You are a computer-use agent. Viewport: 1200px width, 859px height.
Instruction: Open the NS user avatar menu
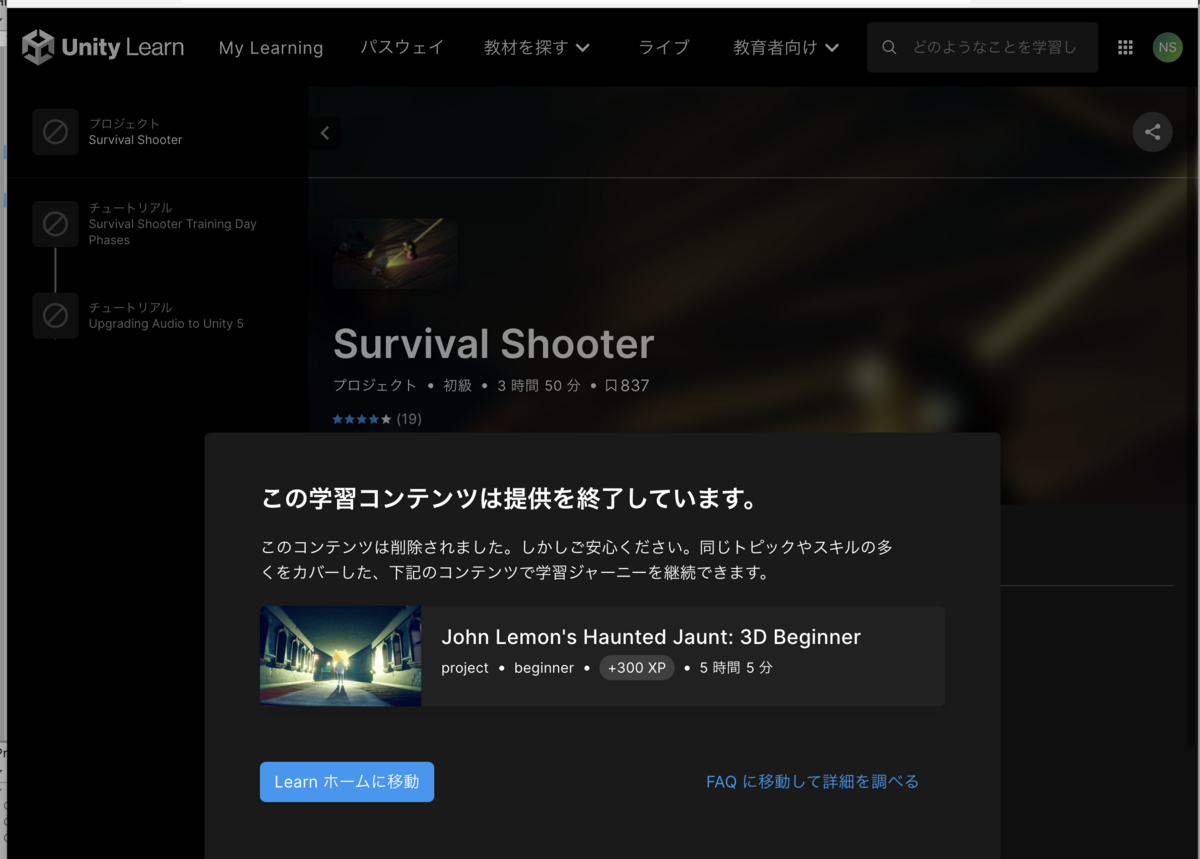click(x=1167, y=47)
